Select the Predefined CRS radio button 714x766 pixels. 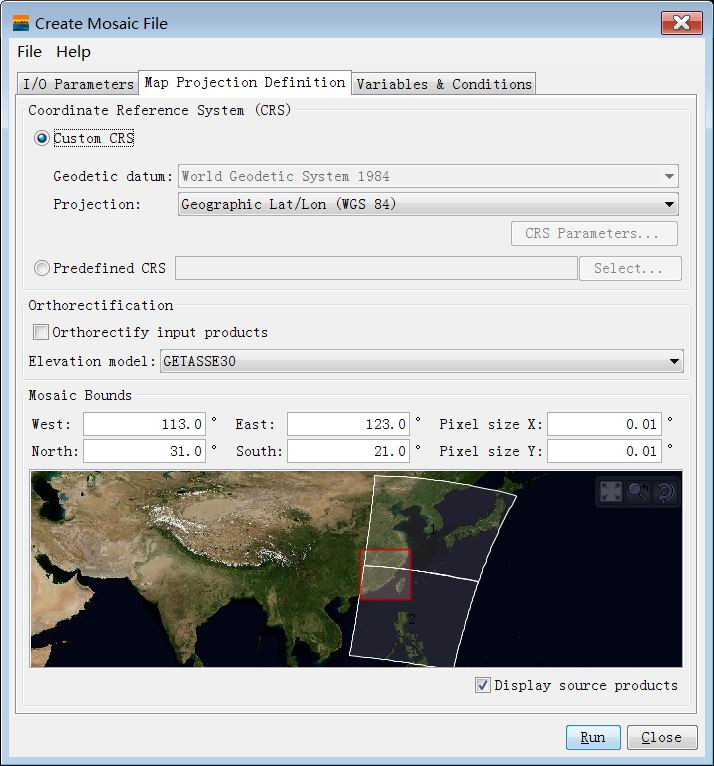coord(42,268)
